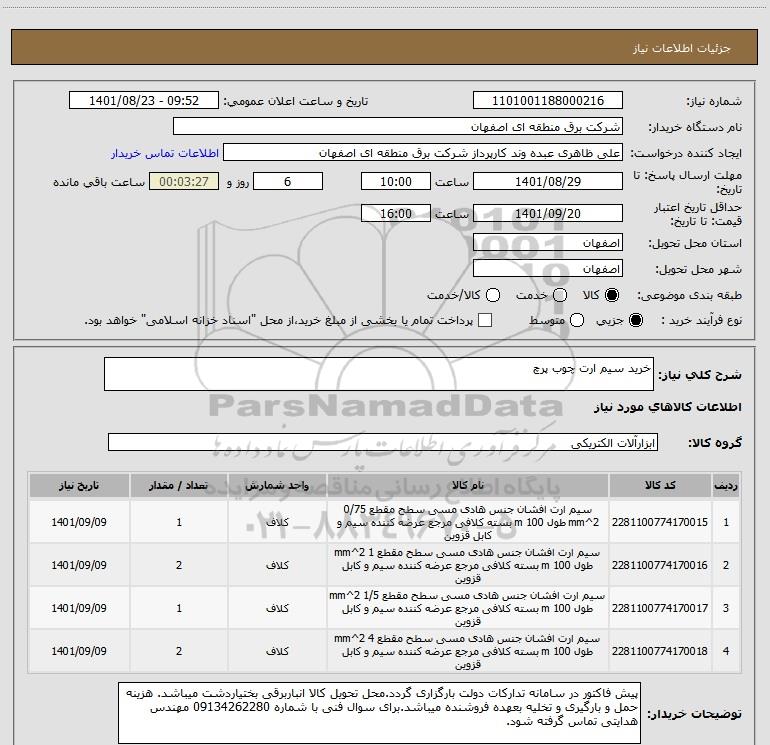This screenshot has width=770, height=745.
Task: Click the ردیف column header
Action: 726,485
